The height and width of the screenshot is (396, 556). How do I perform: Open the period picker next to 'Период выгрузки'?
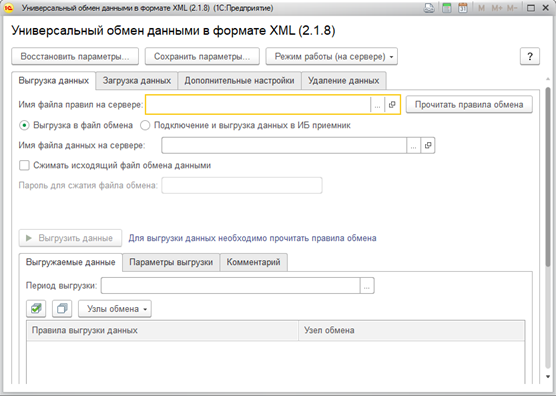coord(367,286)
